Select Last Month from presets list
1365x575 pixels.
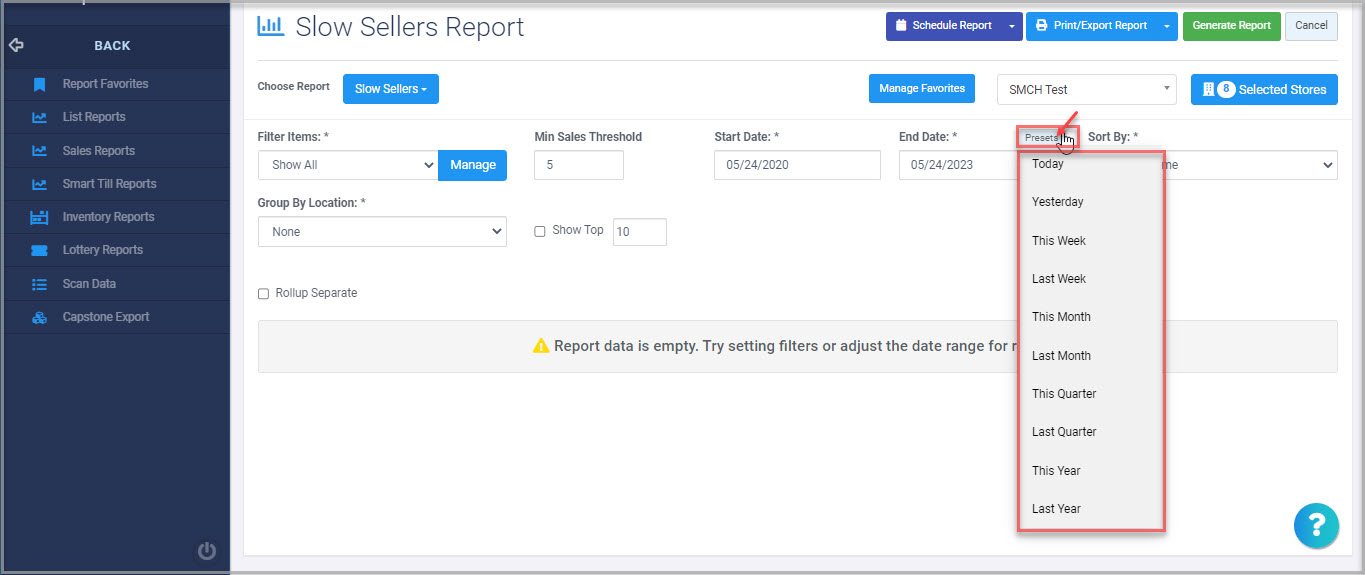coord(1061,355)
